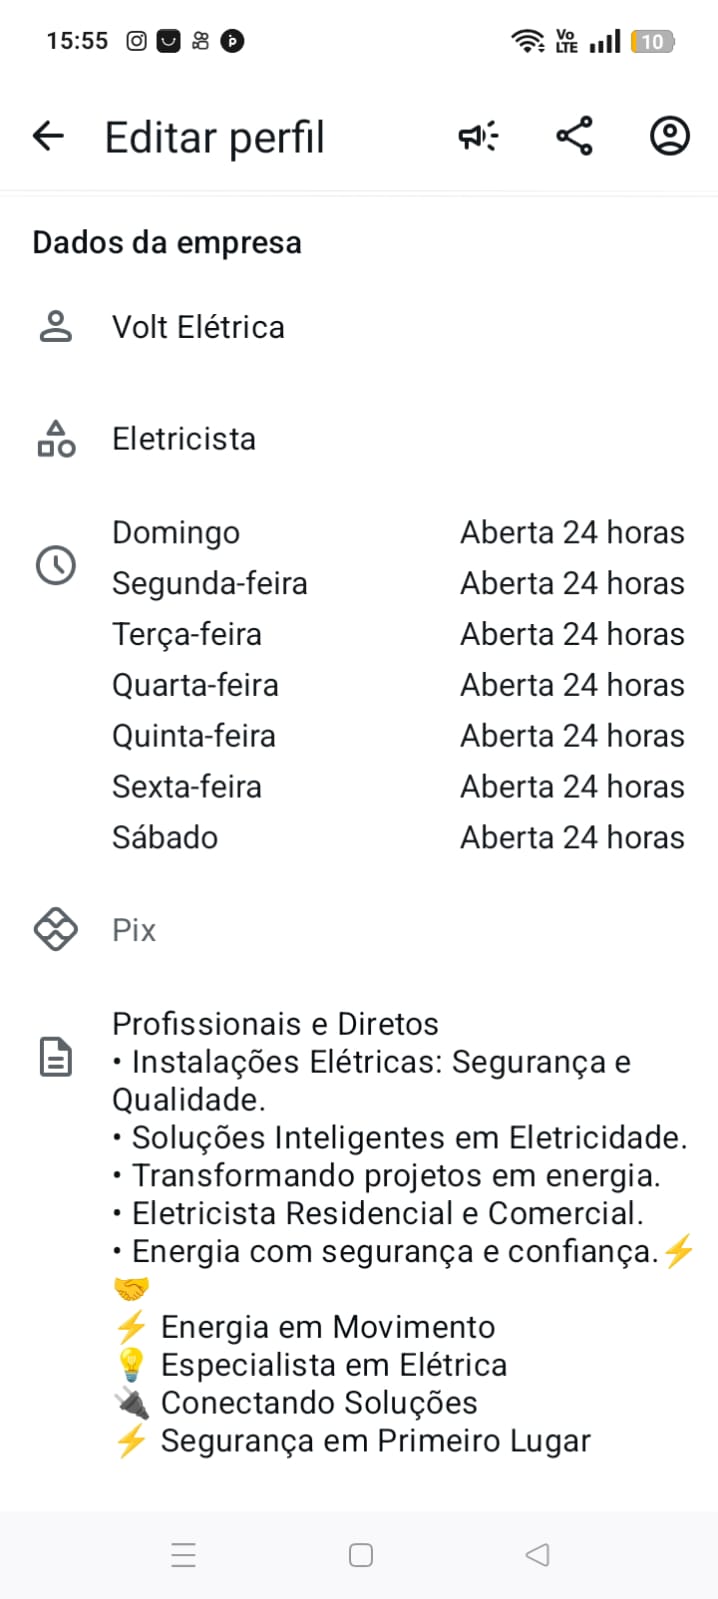Tap the clock business hours icon
The image size is (718, 1599).
pos(56,566)
